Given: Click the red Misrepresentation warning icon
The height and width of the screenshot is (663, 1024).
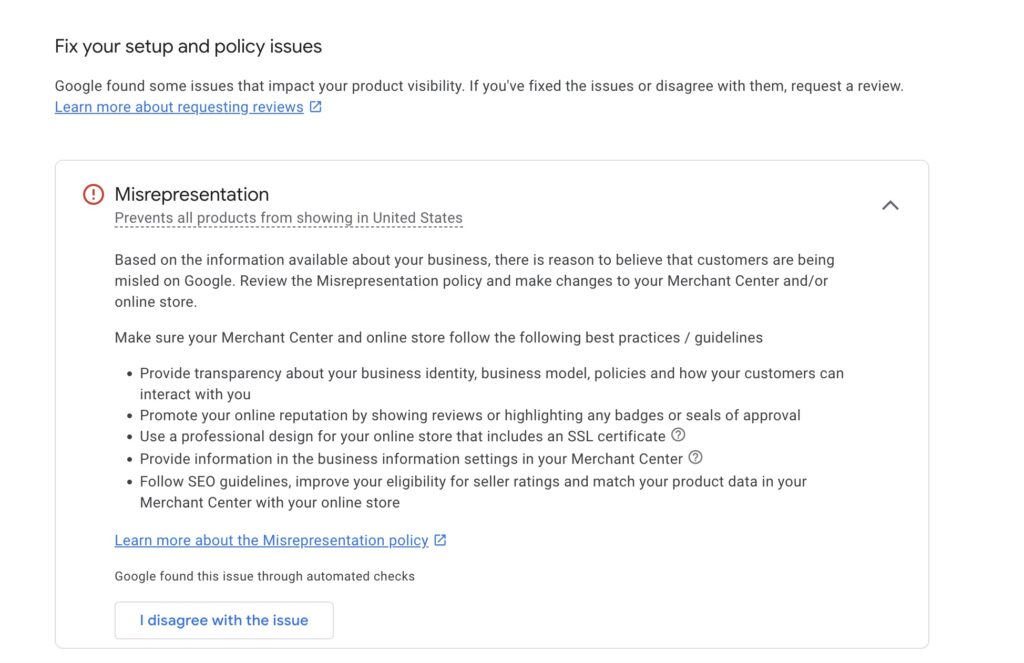Looking at the screenshot, I should pyautogui.click(x=93, y=195).
